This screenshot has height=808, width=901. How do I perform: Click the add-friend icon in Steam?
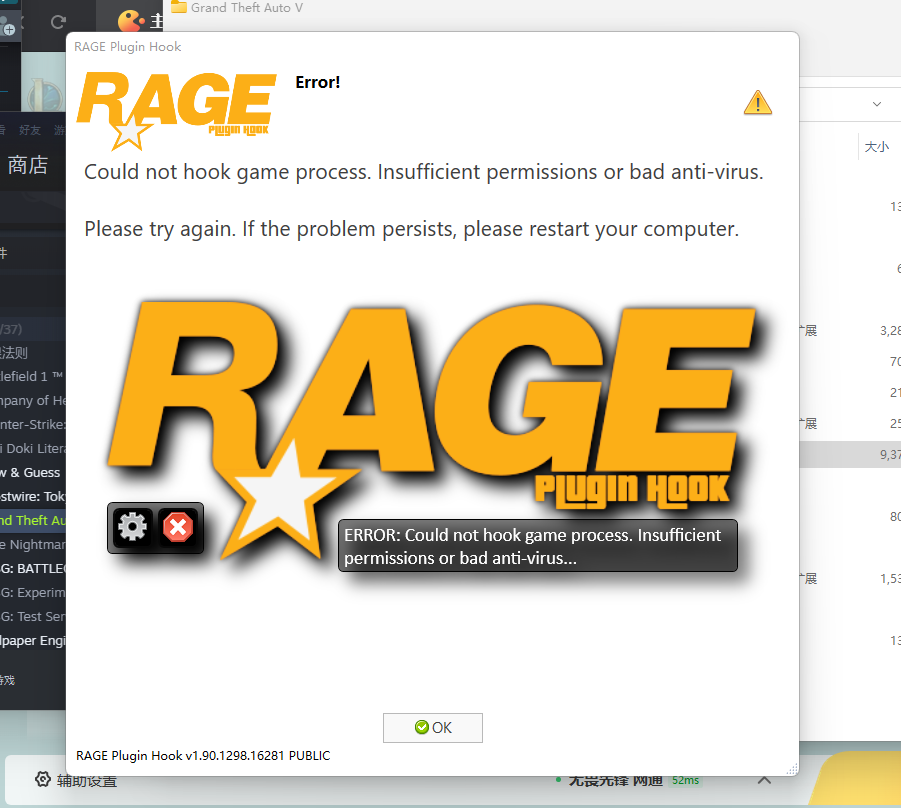click(x=7, y=26)
